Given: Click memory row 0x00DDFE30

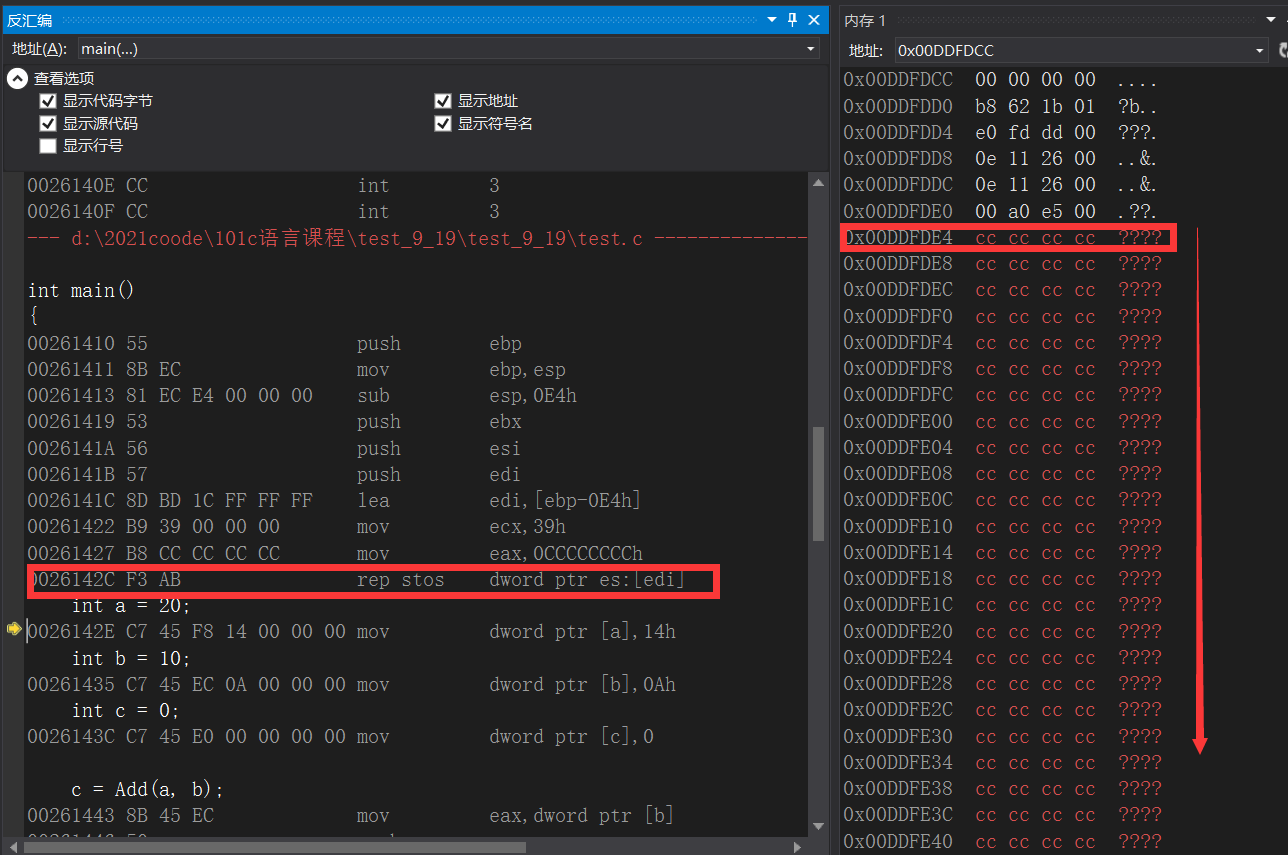Looking at the screenshot, I should (1003, 736).
